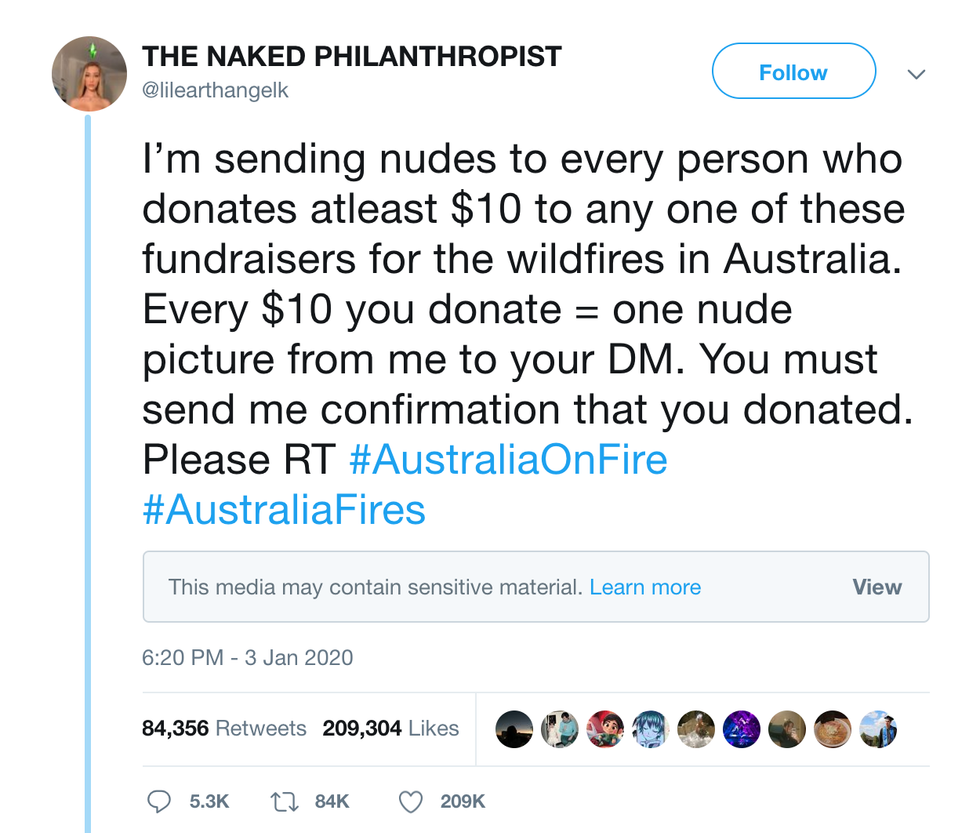Open the tweet author's profile avatar

(89, 73)
